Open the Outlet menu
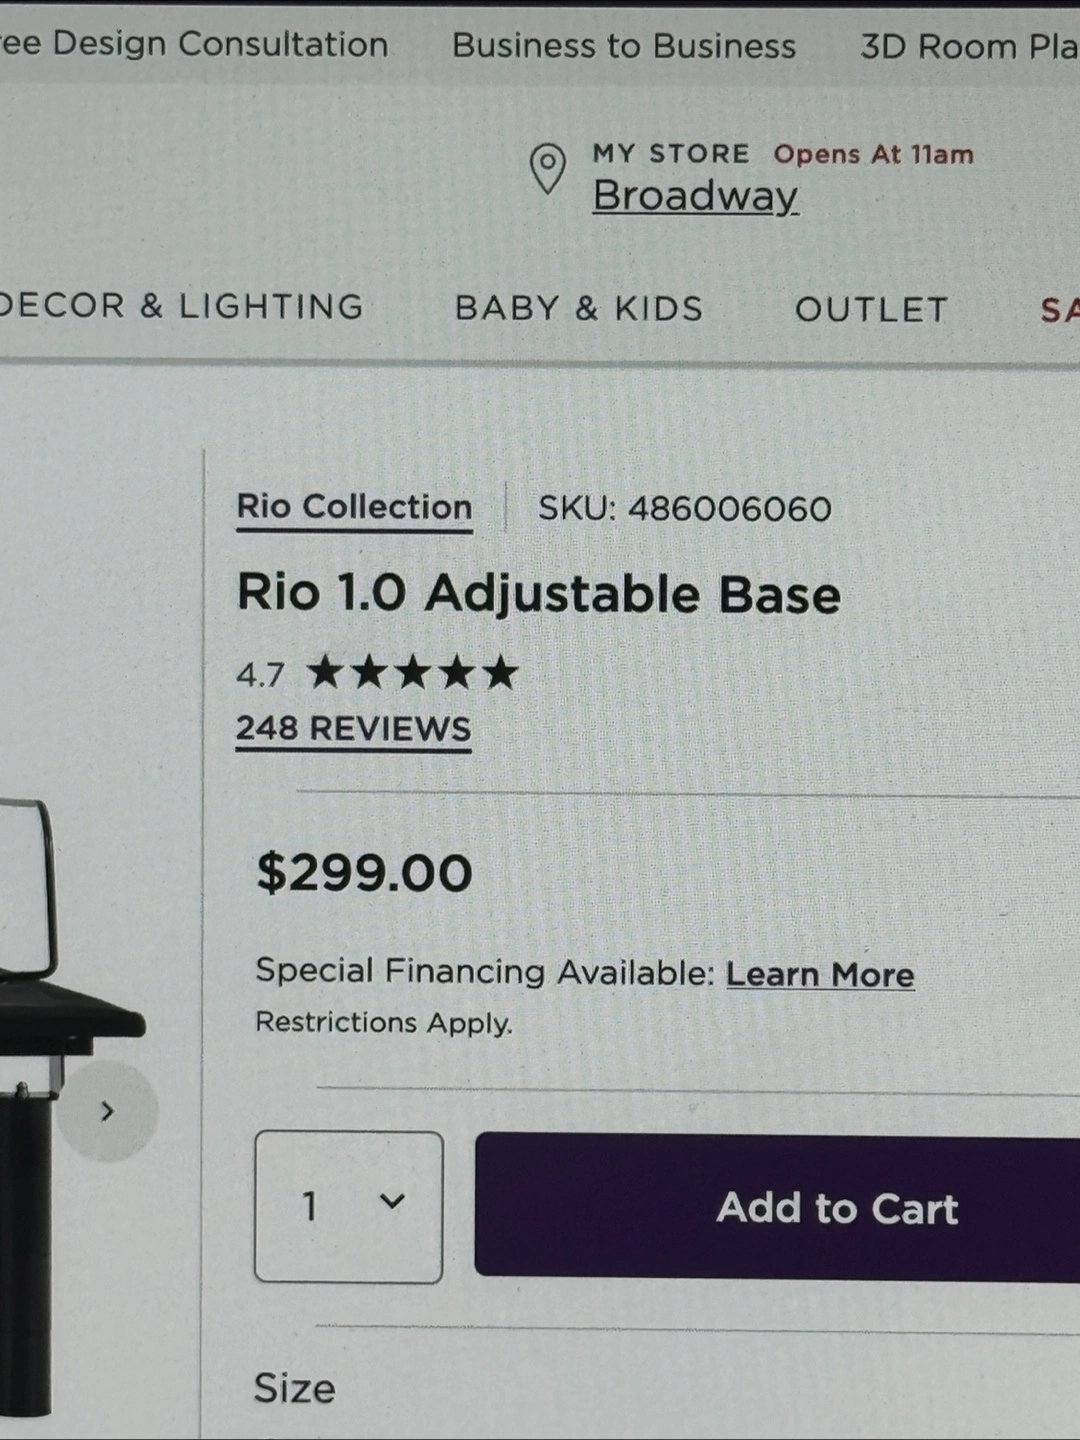This screenshot has height=1440, width=1080. (871, 310)
